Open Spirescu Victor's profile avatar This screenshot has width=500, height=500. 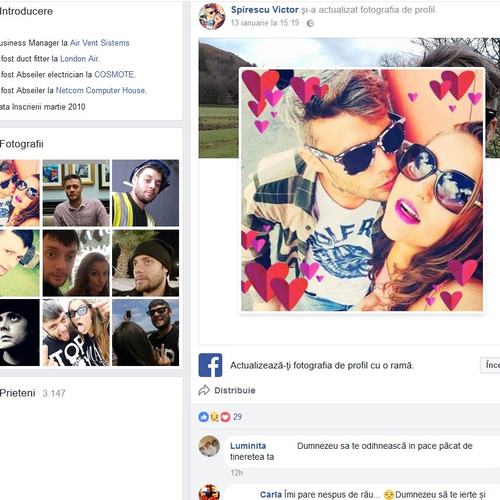click(x=212, y=16)
